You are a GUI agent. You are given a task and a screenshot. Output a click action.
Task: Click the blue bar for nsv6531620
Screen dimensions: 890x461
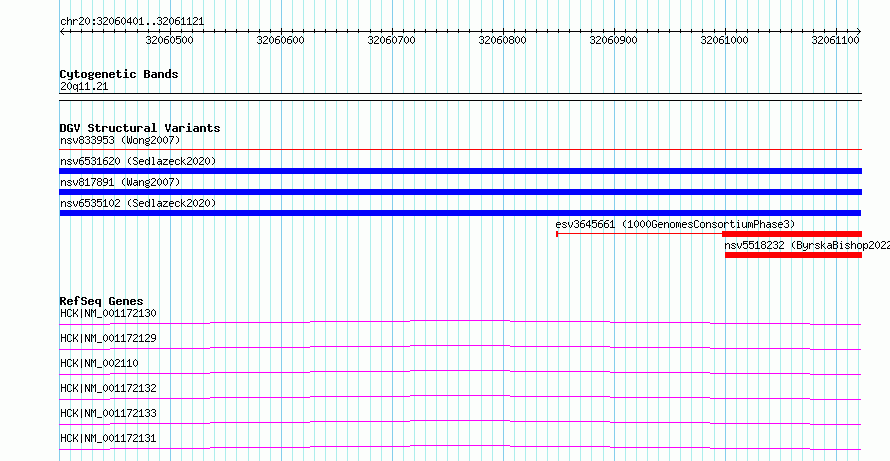tap(460, 171)
